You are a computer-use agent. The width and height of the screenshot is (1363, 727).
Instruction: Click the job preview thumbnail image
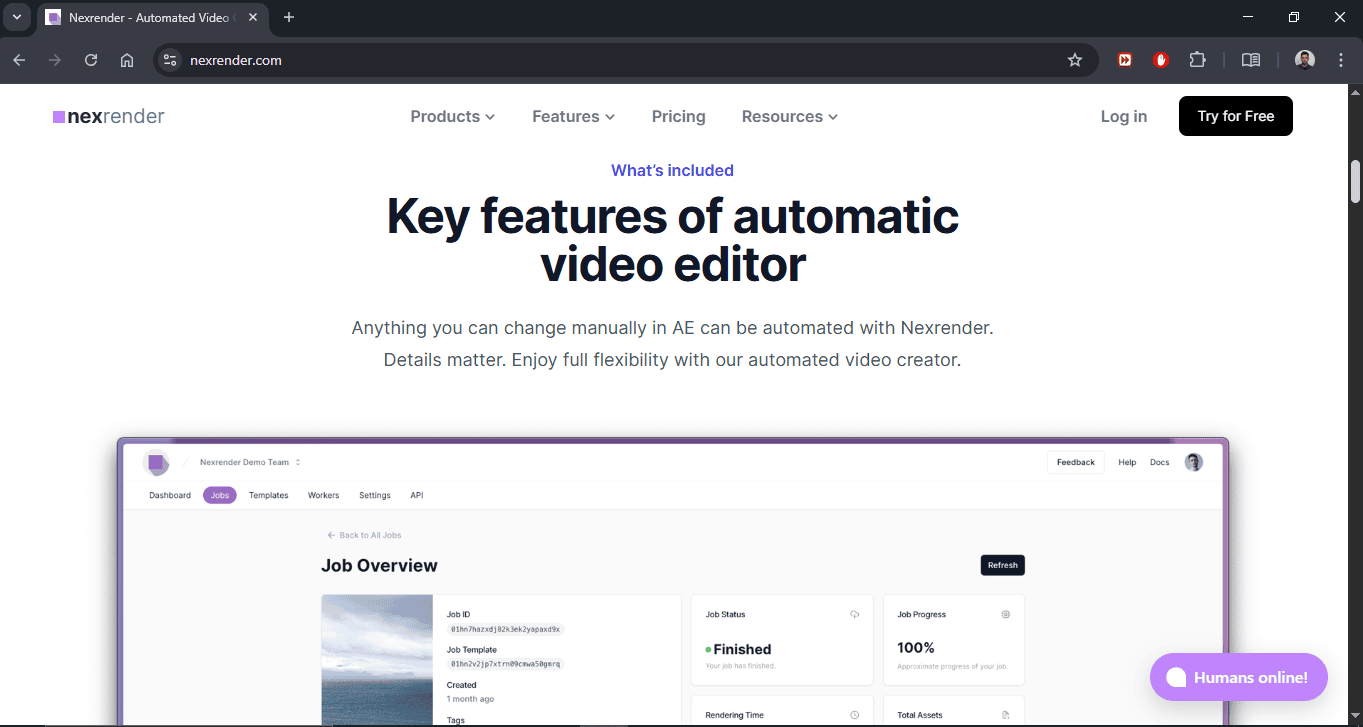tap(377, 660)
